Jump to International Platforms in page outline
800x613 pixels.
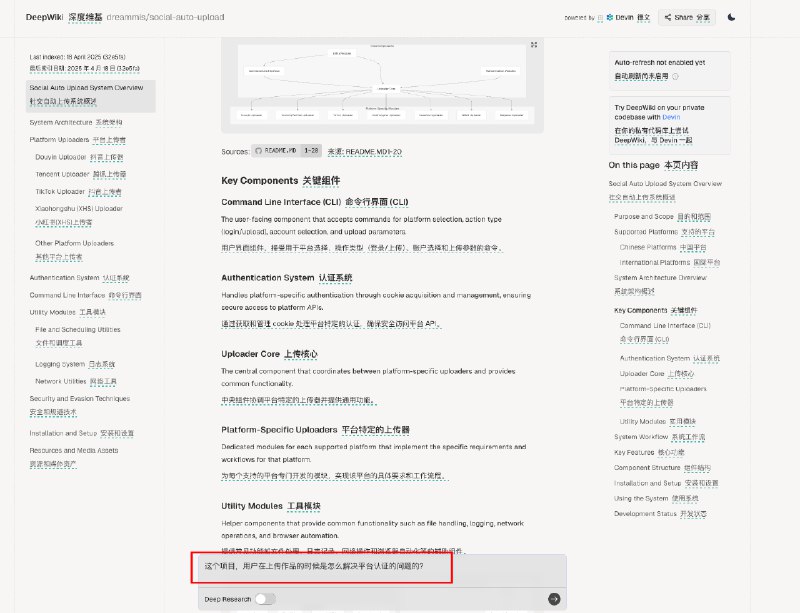click(x=670, y=263)
